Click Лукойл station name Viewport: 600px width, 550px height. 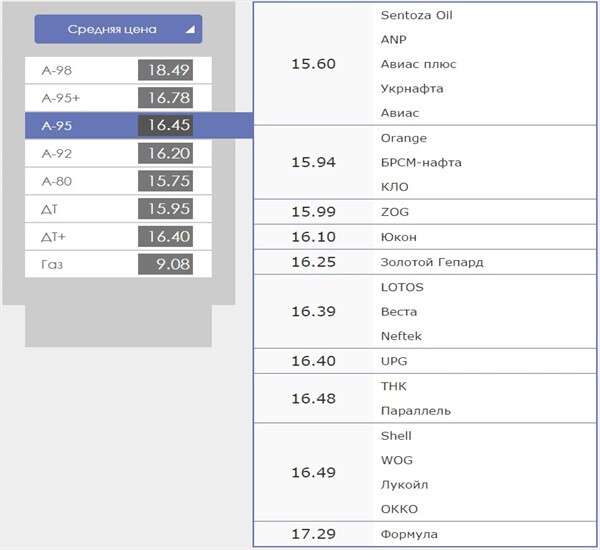pos(404,485)
